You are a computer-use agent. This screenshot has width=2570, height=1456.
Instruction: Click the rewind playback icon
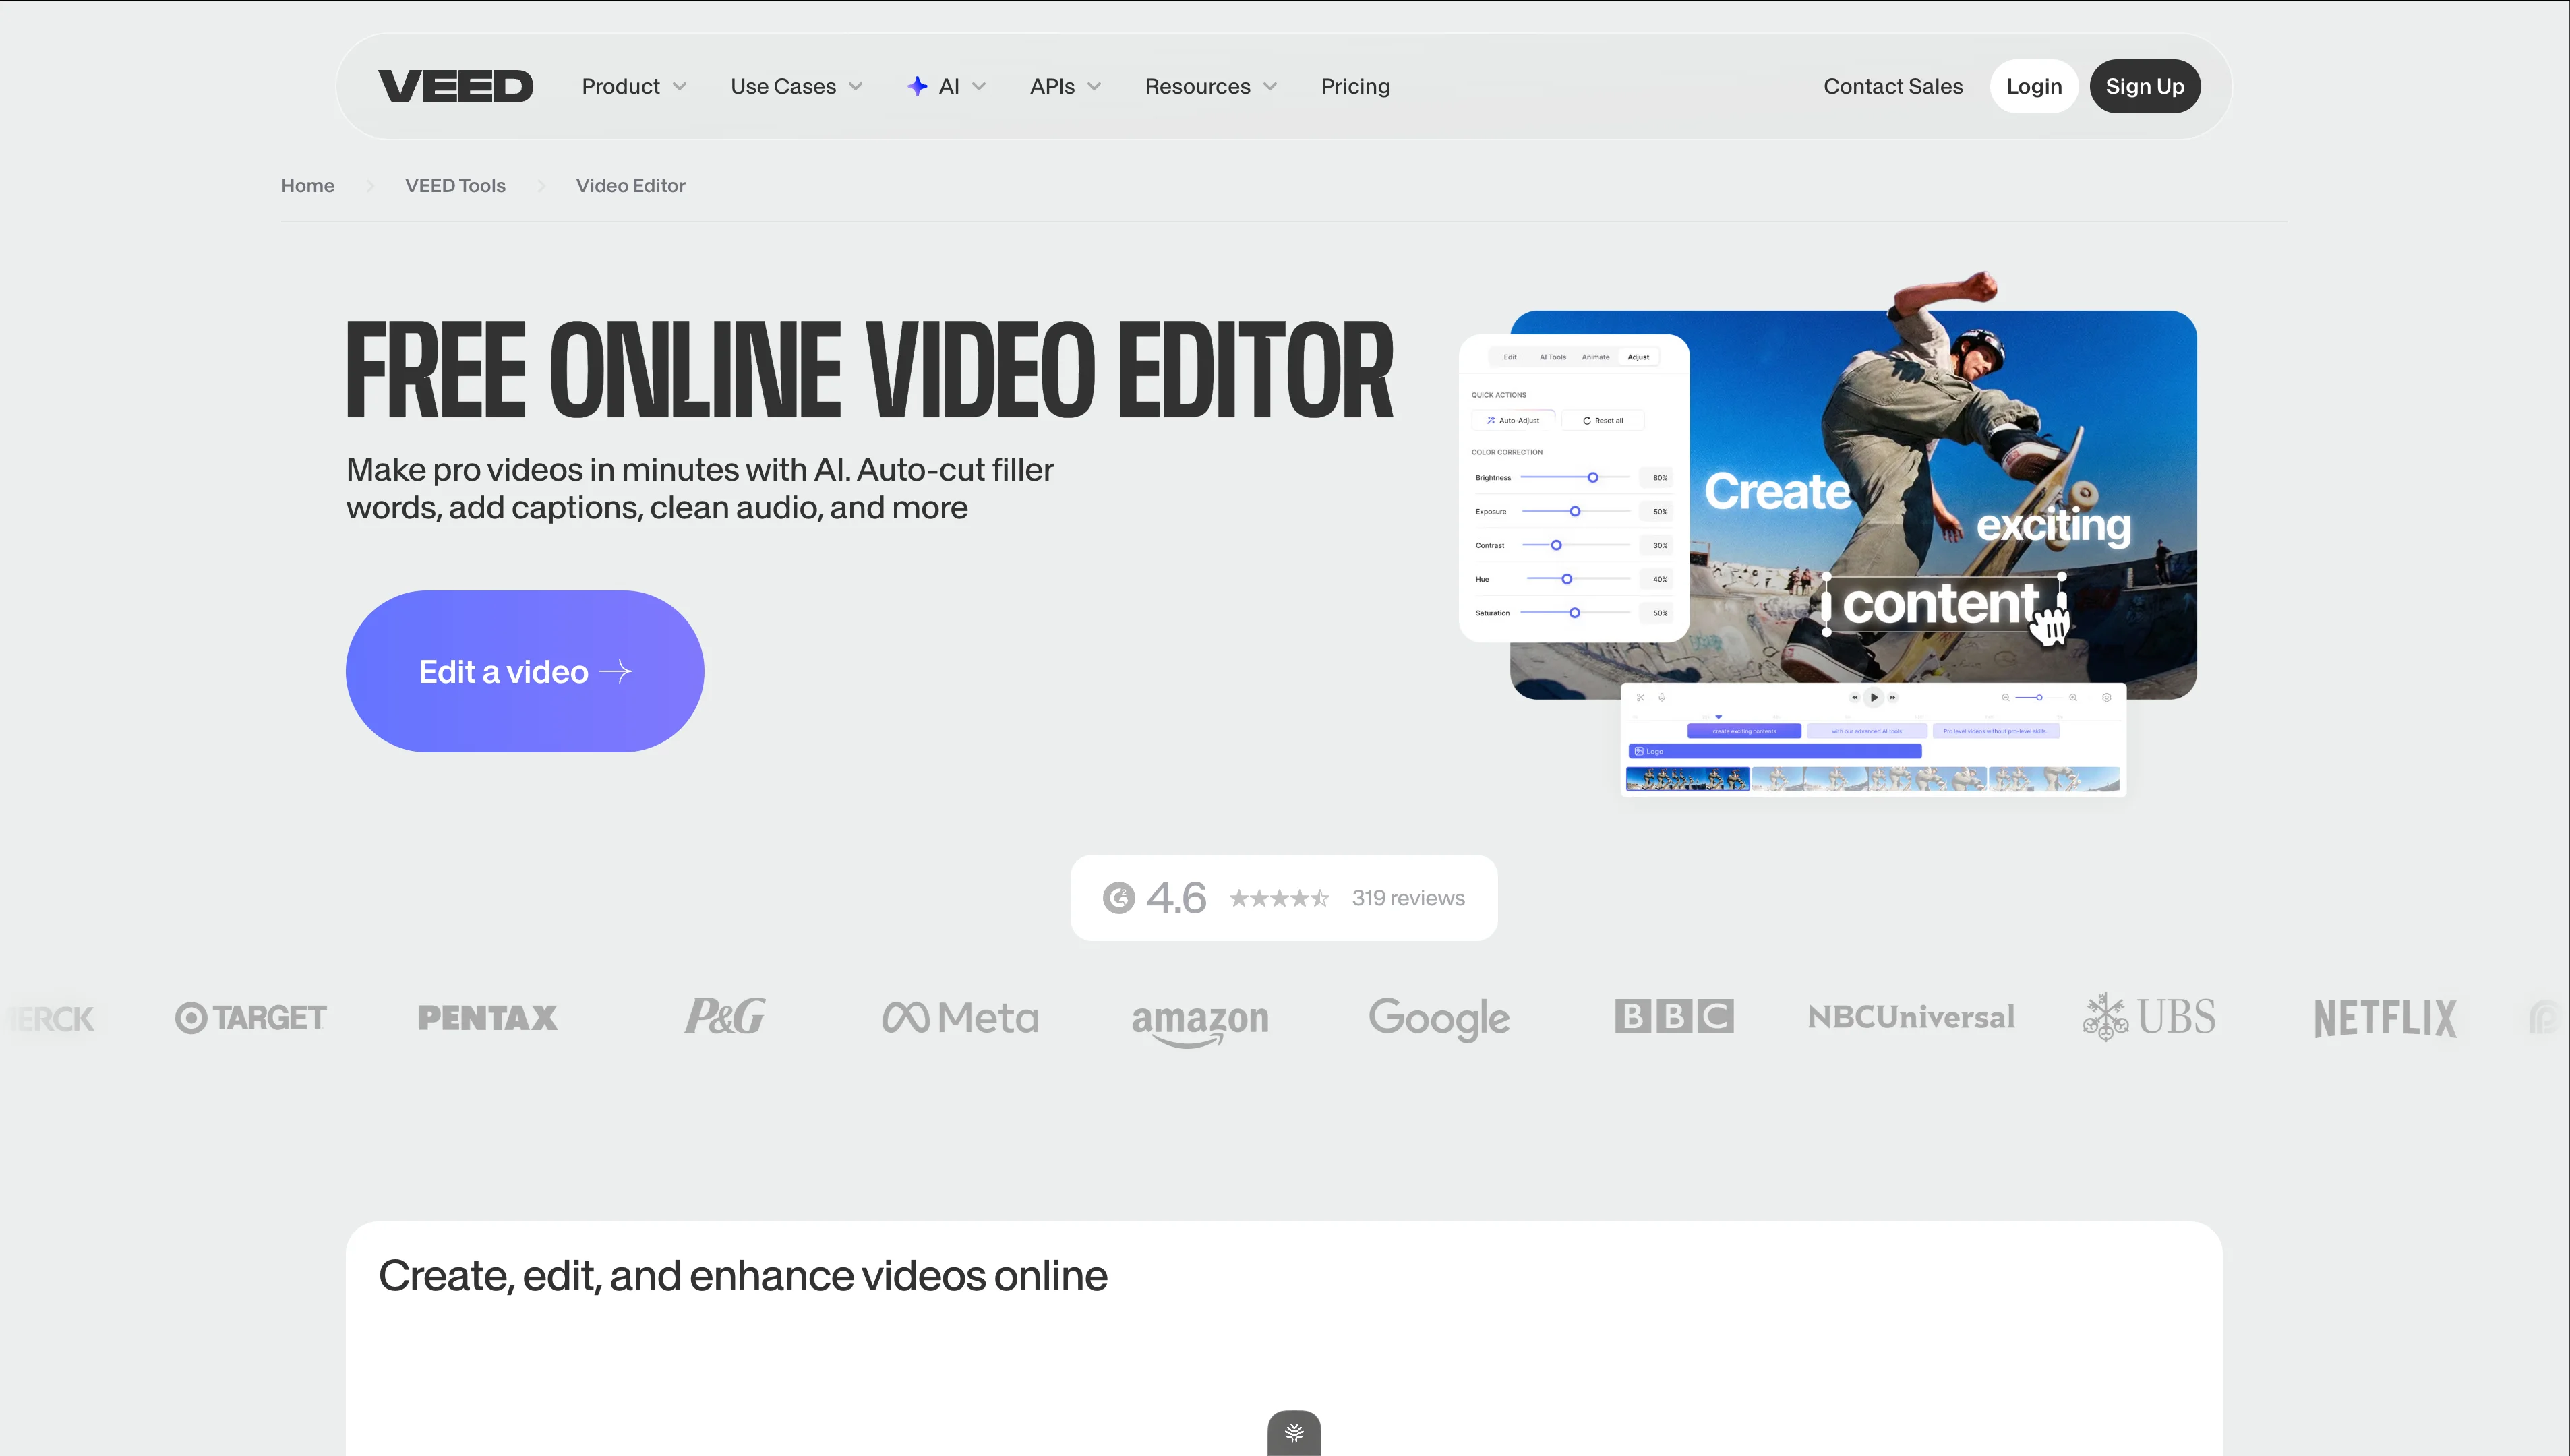coord(1855,698)
